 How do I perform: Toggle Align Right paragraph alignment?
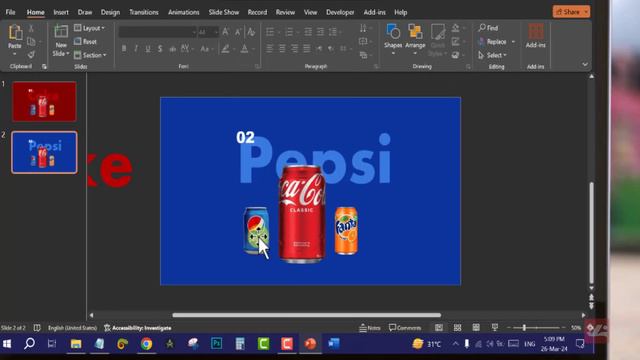pyautogui.click(x=294, y=49)
